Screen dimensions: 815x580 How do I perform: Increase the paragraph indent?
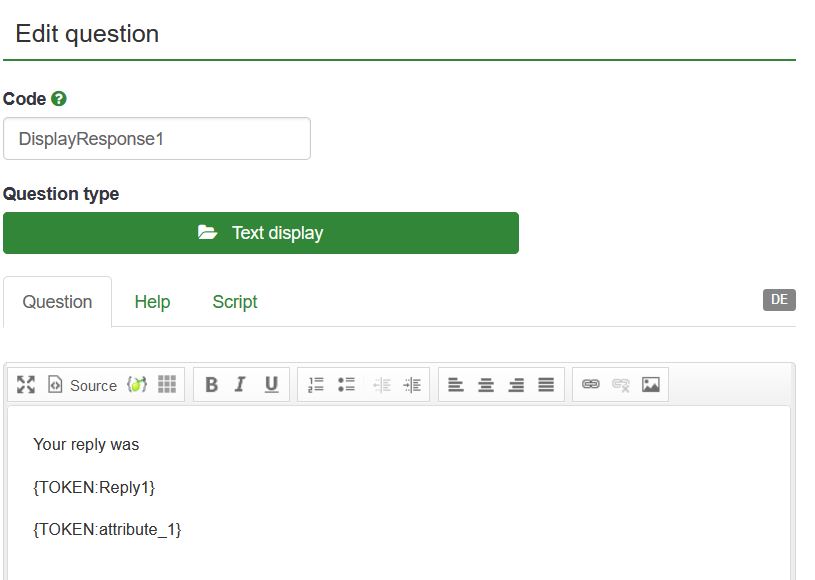(x=412, y=385)
